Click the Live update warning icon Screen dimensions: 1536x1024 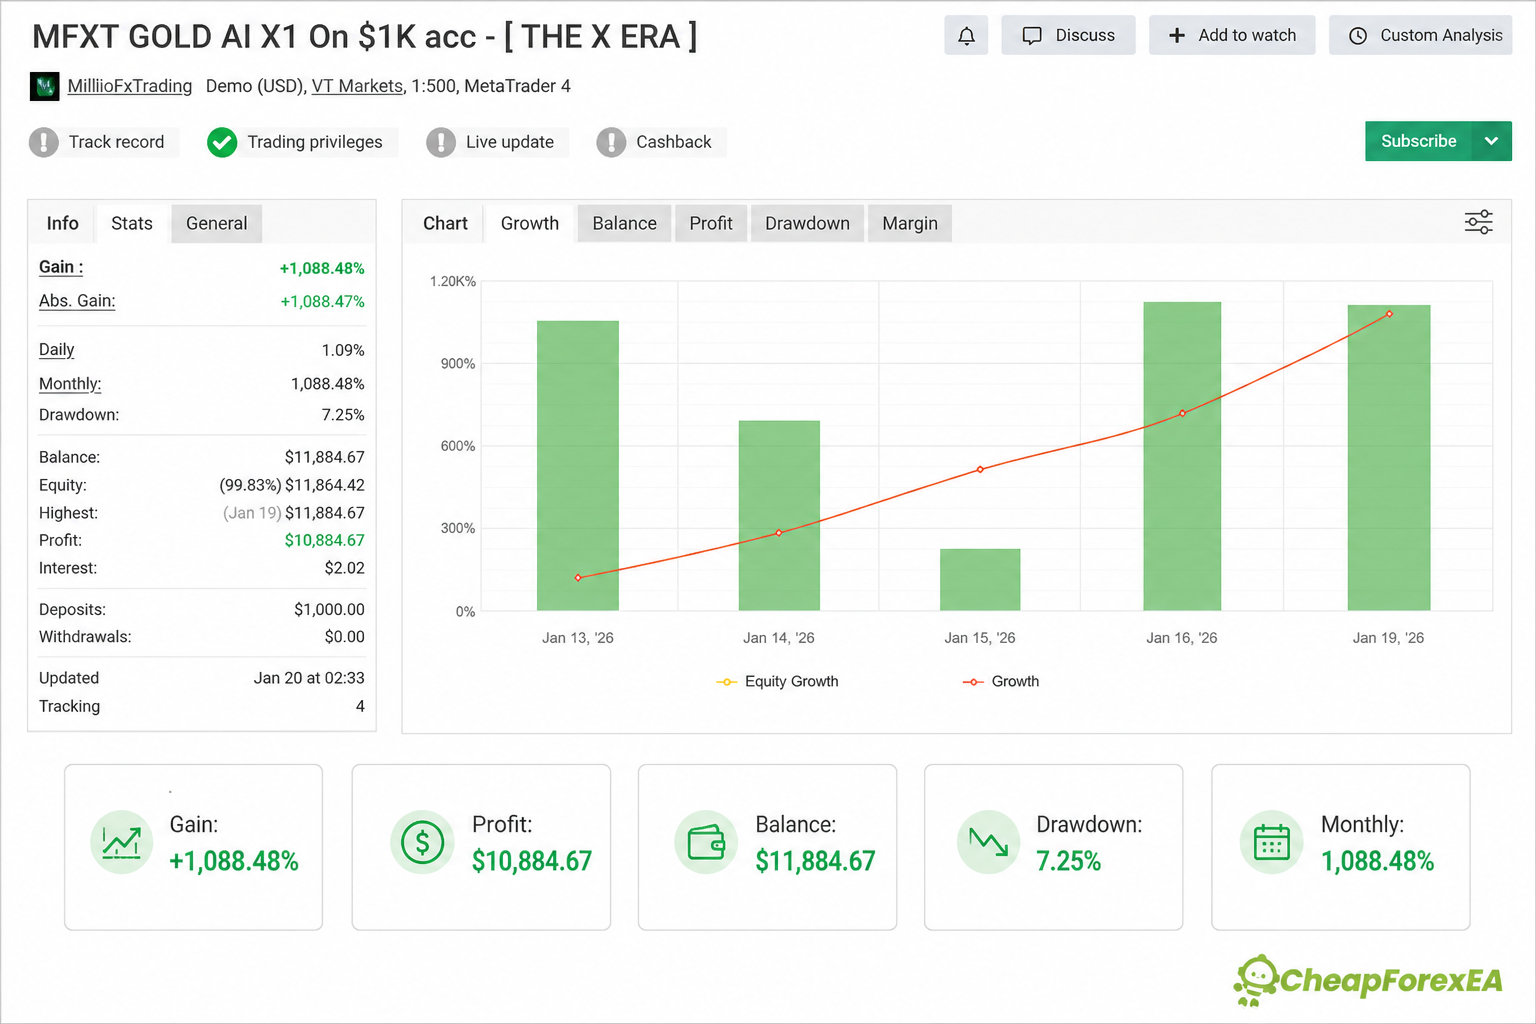pyautogui.click(x=441, y=142)
